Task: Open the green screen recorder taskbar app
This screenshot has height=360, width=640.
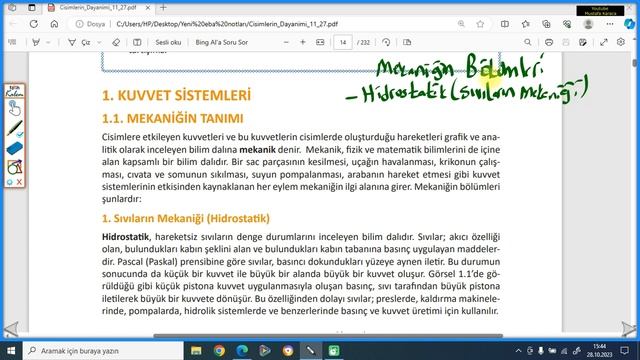Action: [334, 351]
